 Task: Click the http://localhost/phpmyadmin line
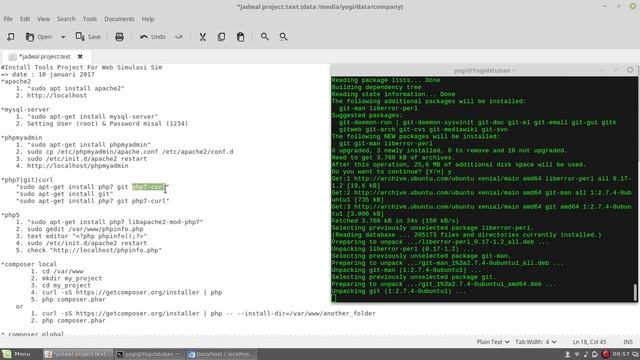tap(78, 166)
